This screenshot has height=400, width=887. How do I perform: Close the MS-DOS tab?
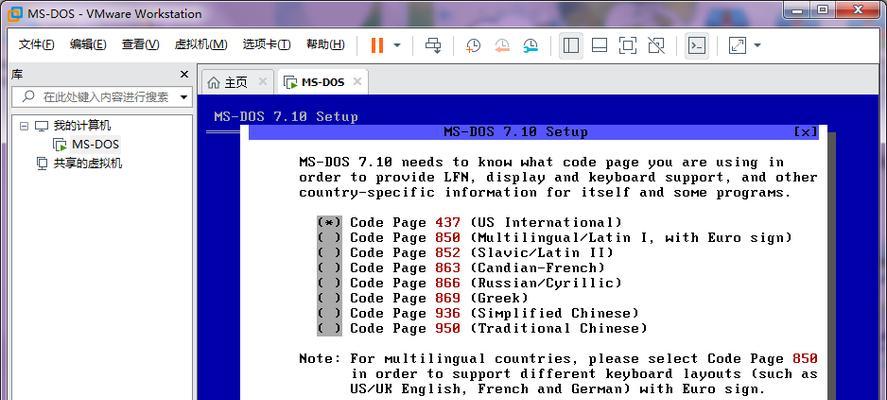(357, 82)
